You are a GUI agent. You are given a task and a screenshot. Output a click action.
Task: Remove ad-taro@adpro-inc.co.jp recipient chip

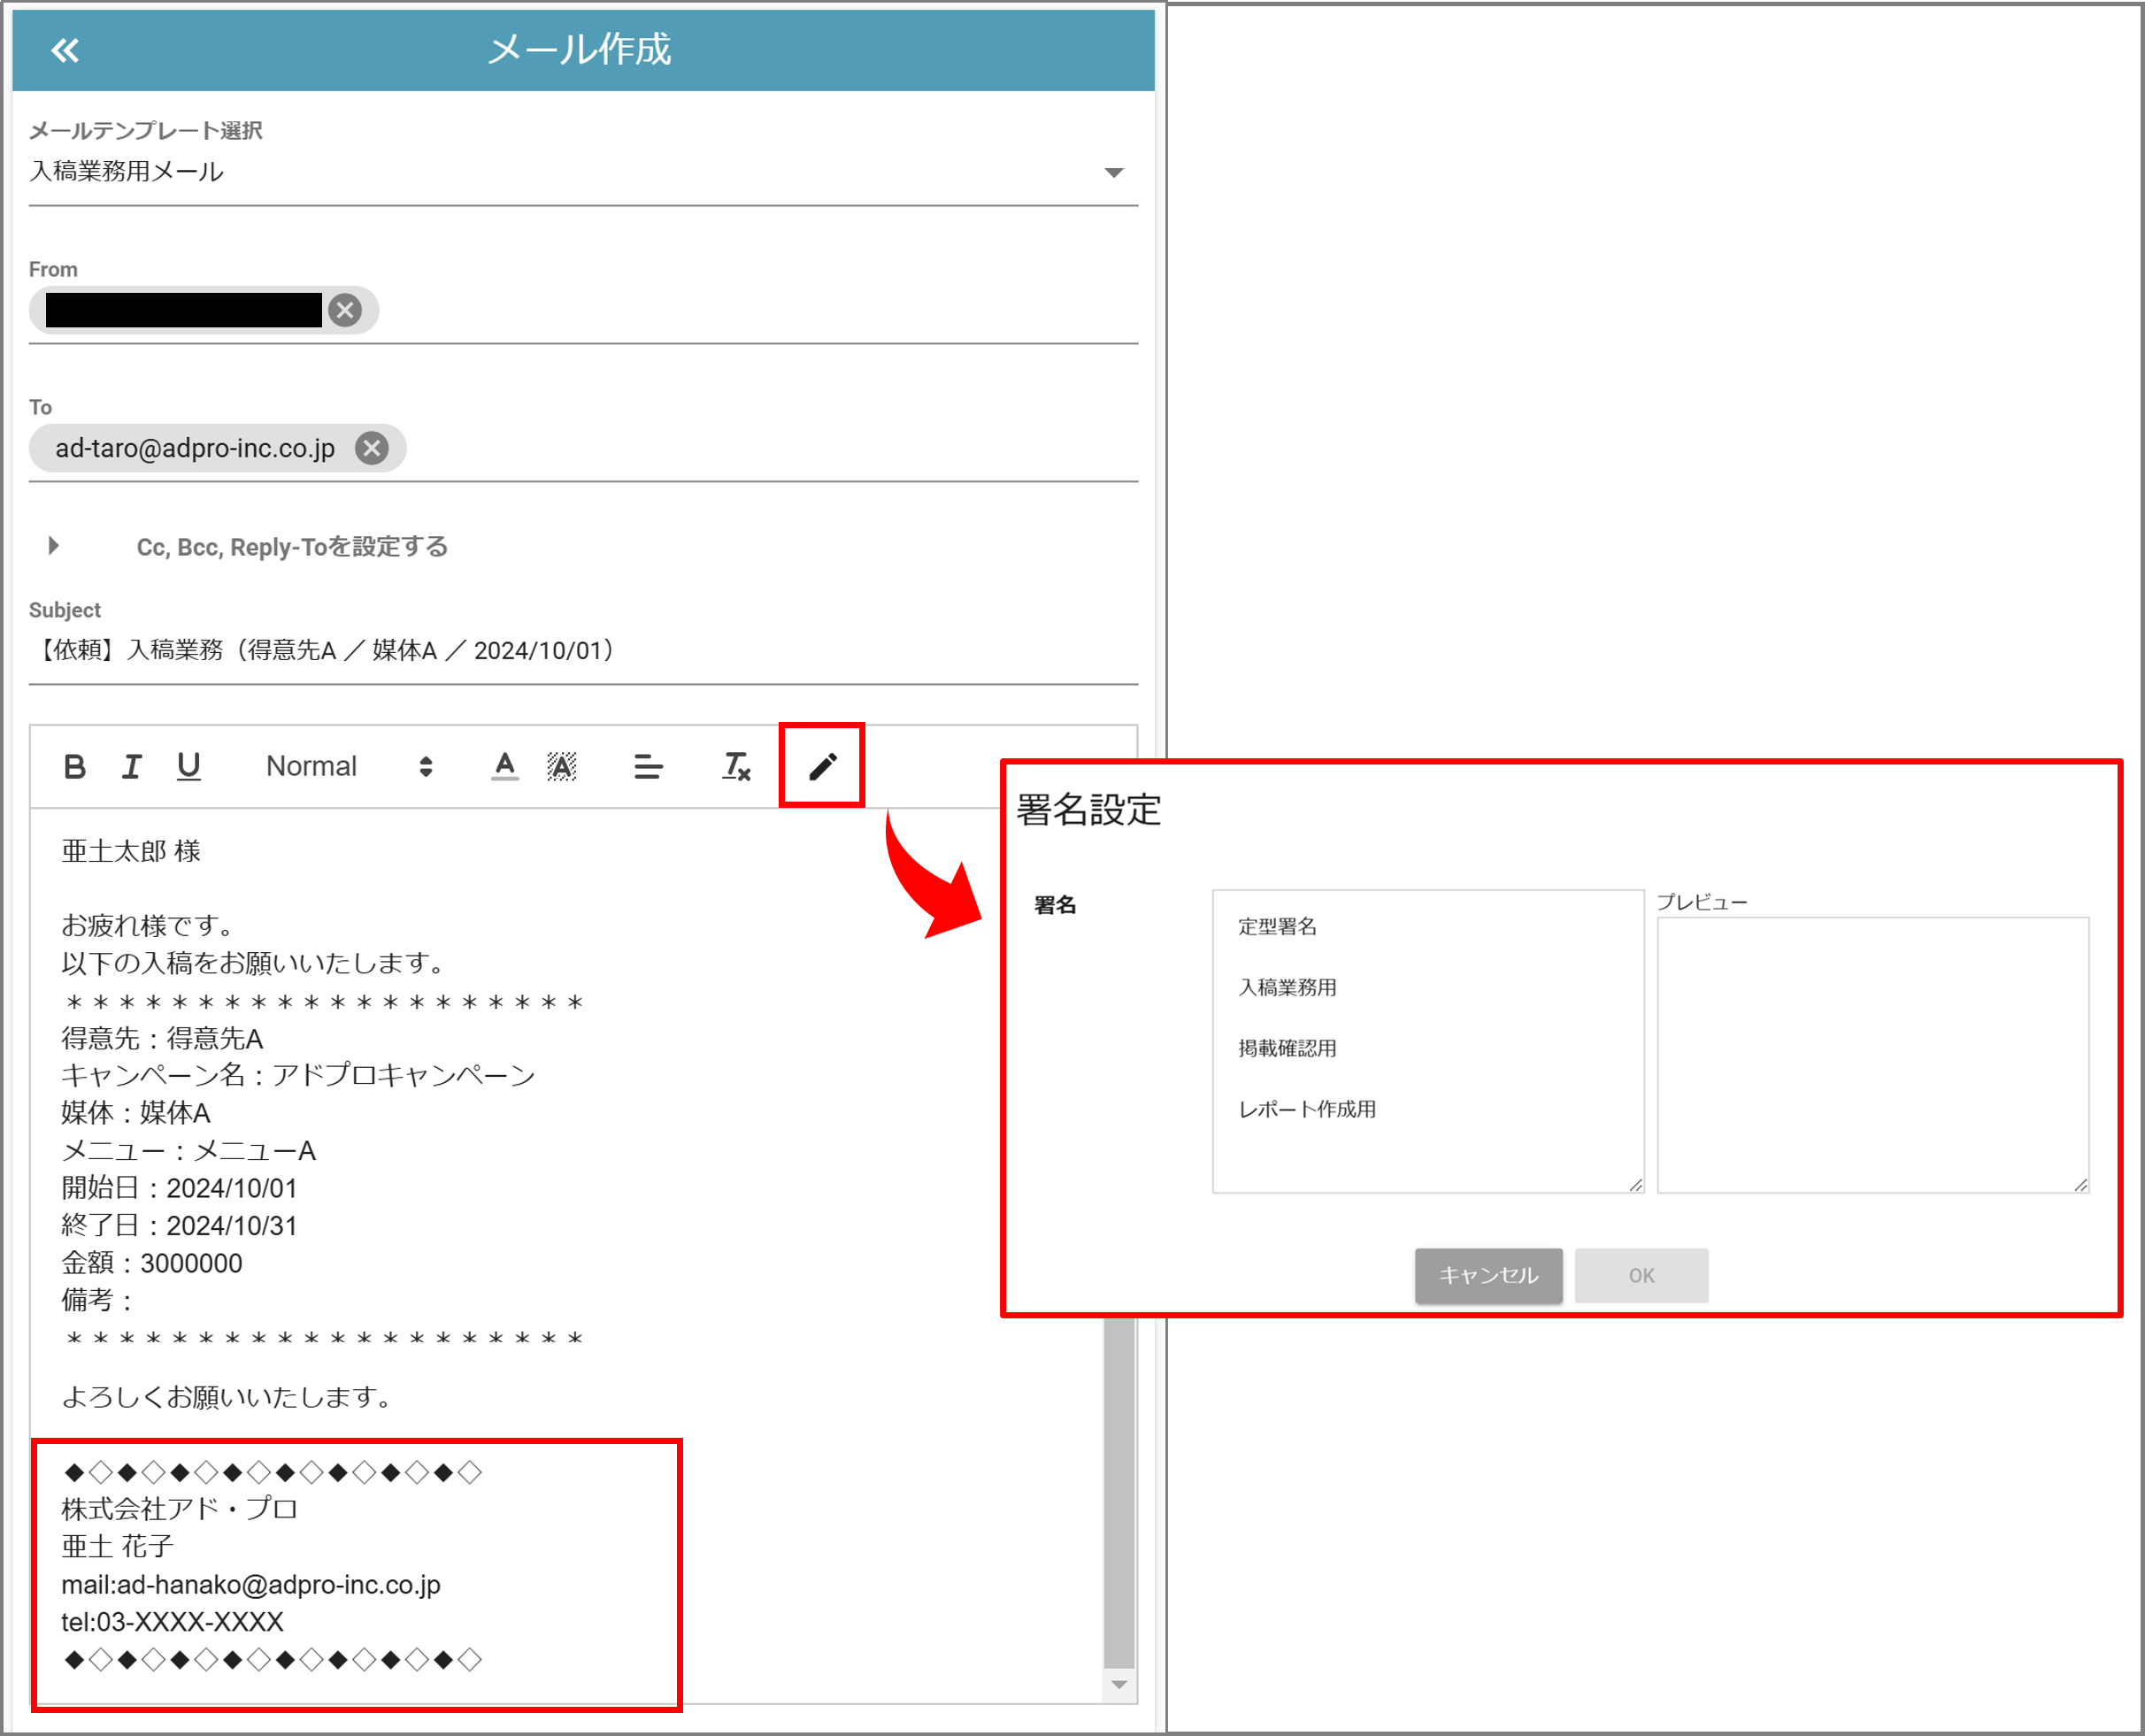click(372, 448)
